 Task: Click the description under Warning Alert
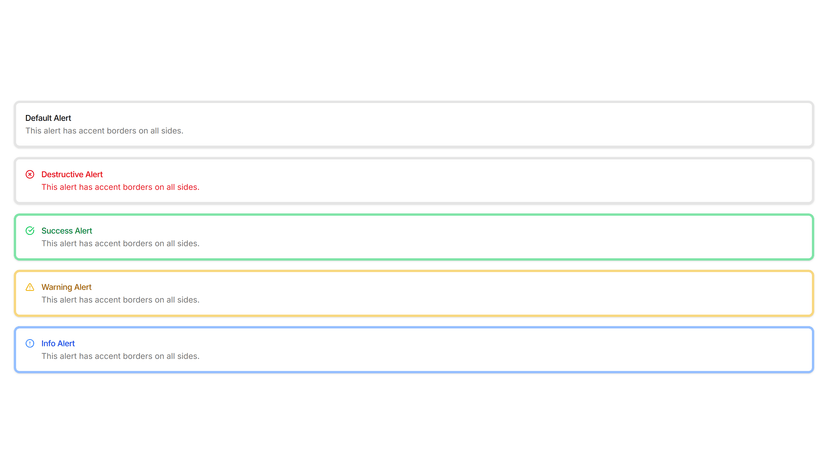pos(120,300)
